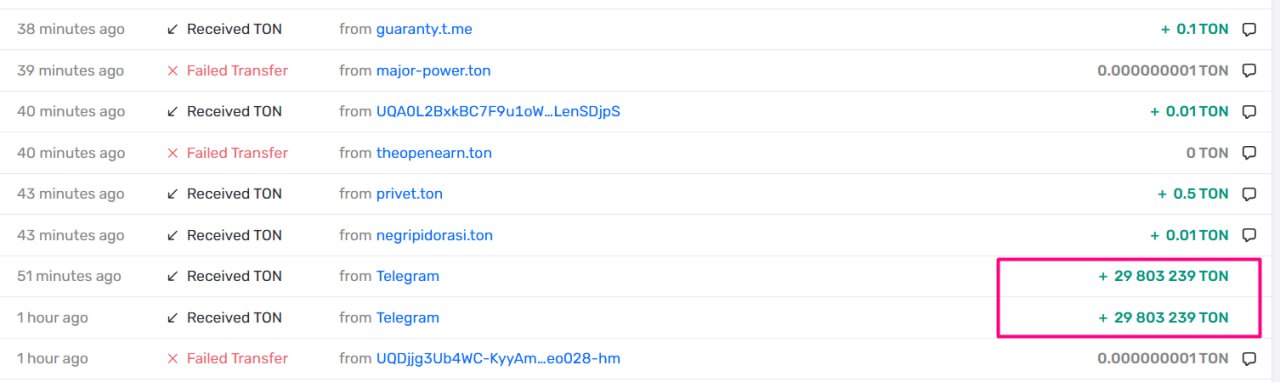Open Telegram sender at 1 hour ago

407,317
